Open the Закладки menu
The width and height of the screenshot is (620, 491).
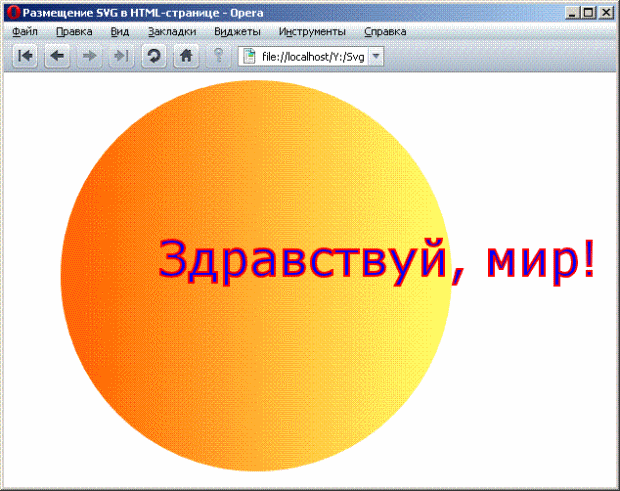coord(172,32)
